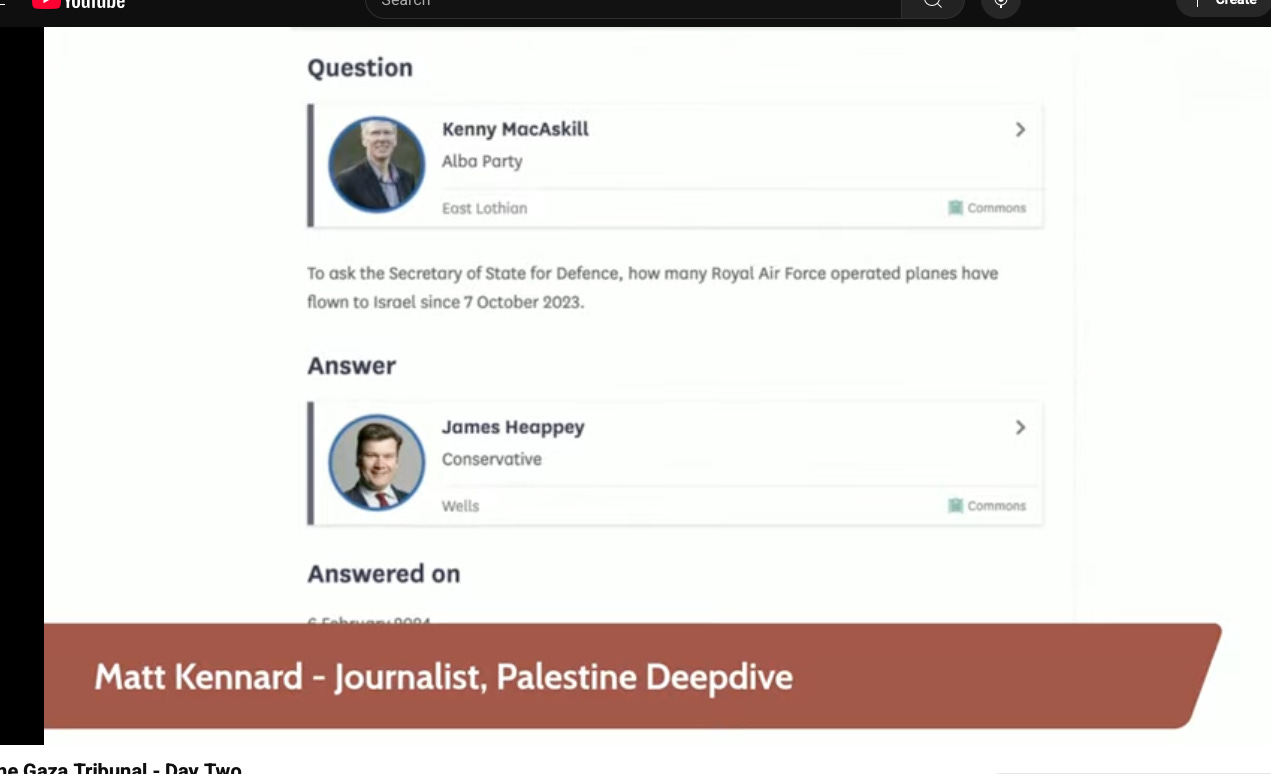
Task: Open James Heappey's profile photo
Action: 377,463
